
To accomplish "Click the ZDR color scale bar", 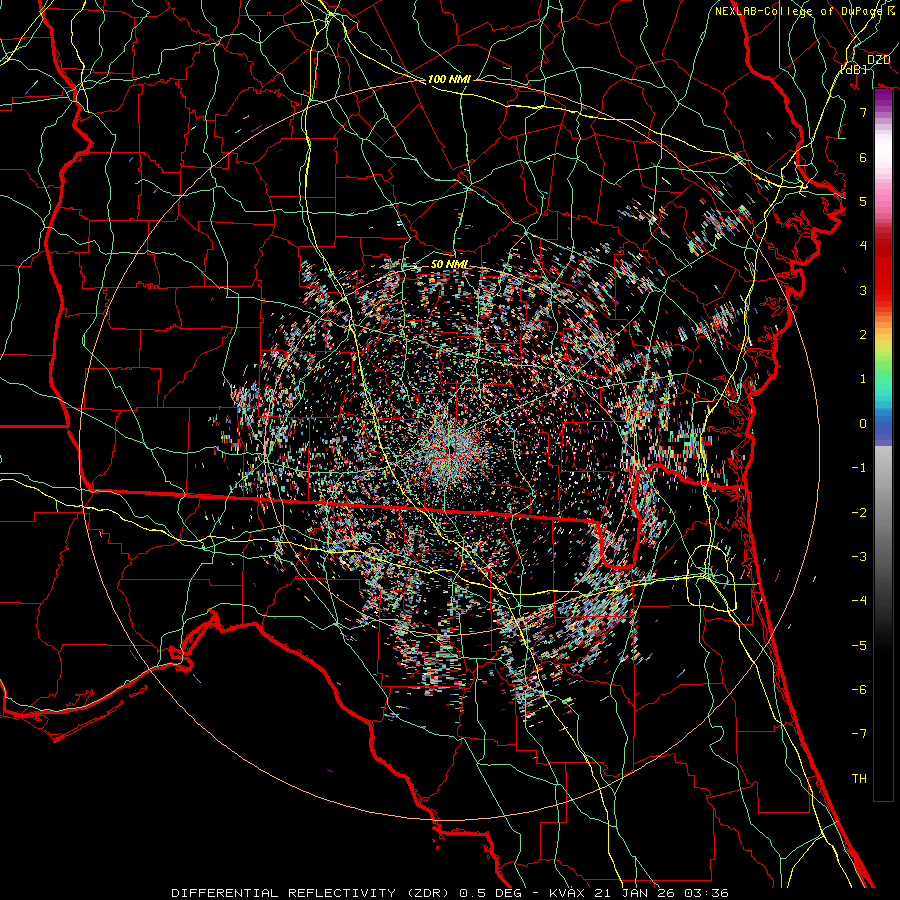I will (883, 445).
